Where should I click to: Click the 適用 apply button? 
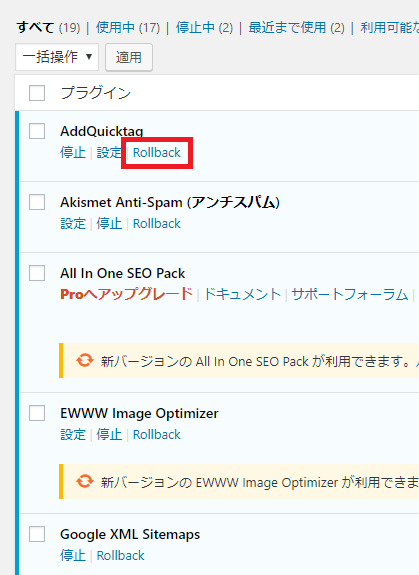coord(129,57)
